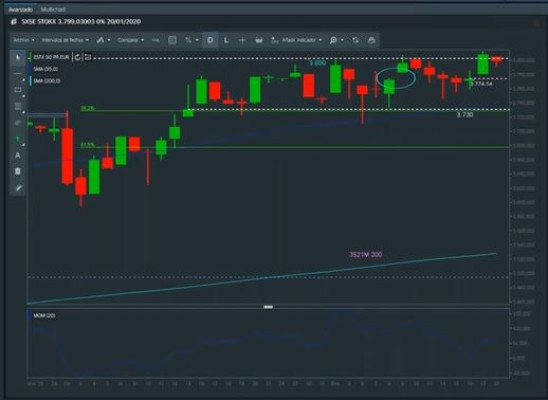The width and height of the screenshot is (548, 400).
Task: Open the Intervalos de fechas dropdown
Action: pyautogui.click(x=65, y=40)
